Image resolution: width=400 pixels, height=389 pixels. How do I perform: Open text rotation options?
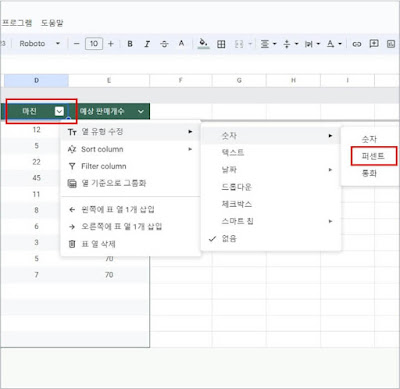334,44
